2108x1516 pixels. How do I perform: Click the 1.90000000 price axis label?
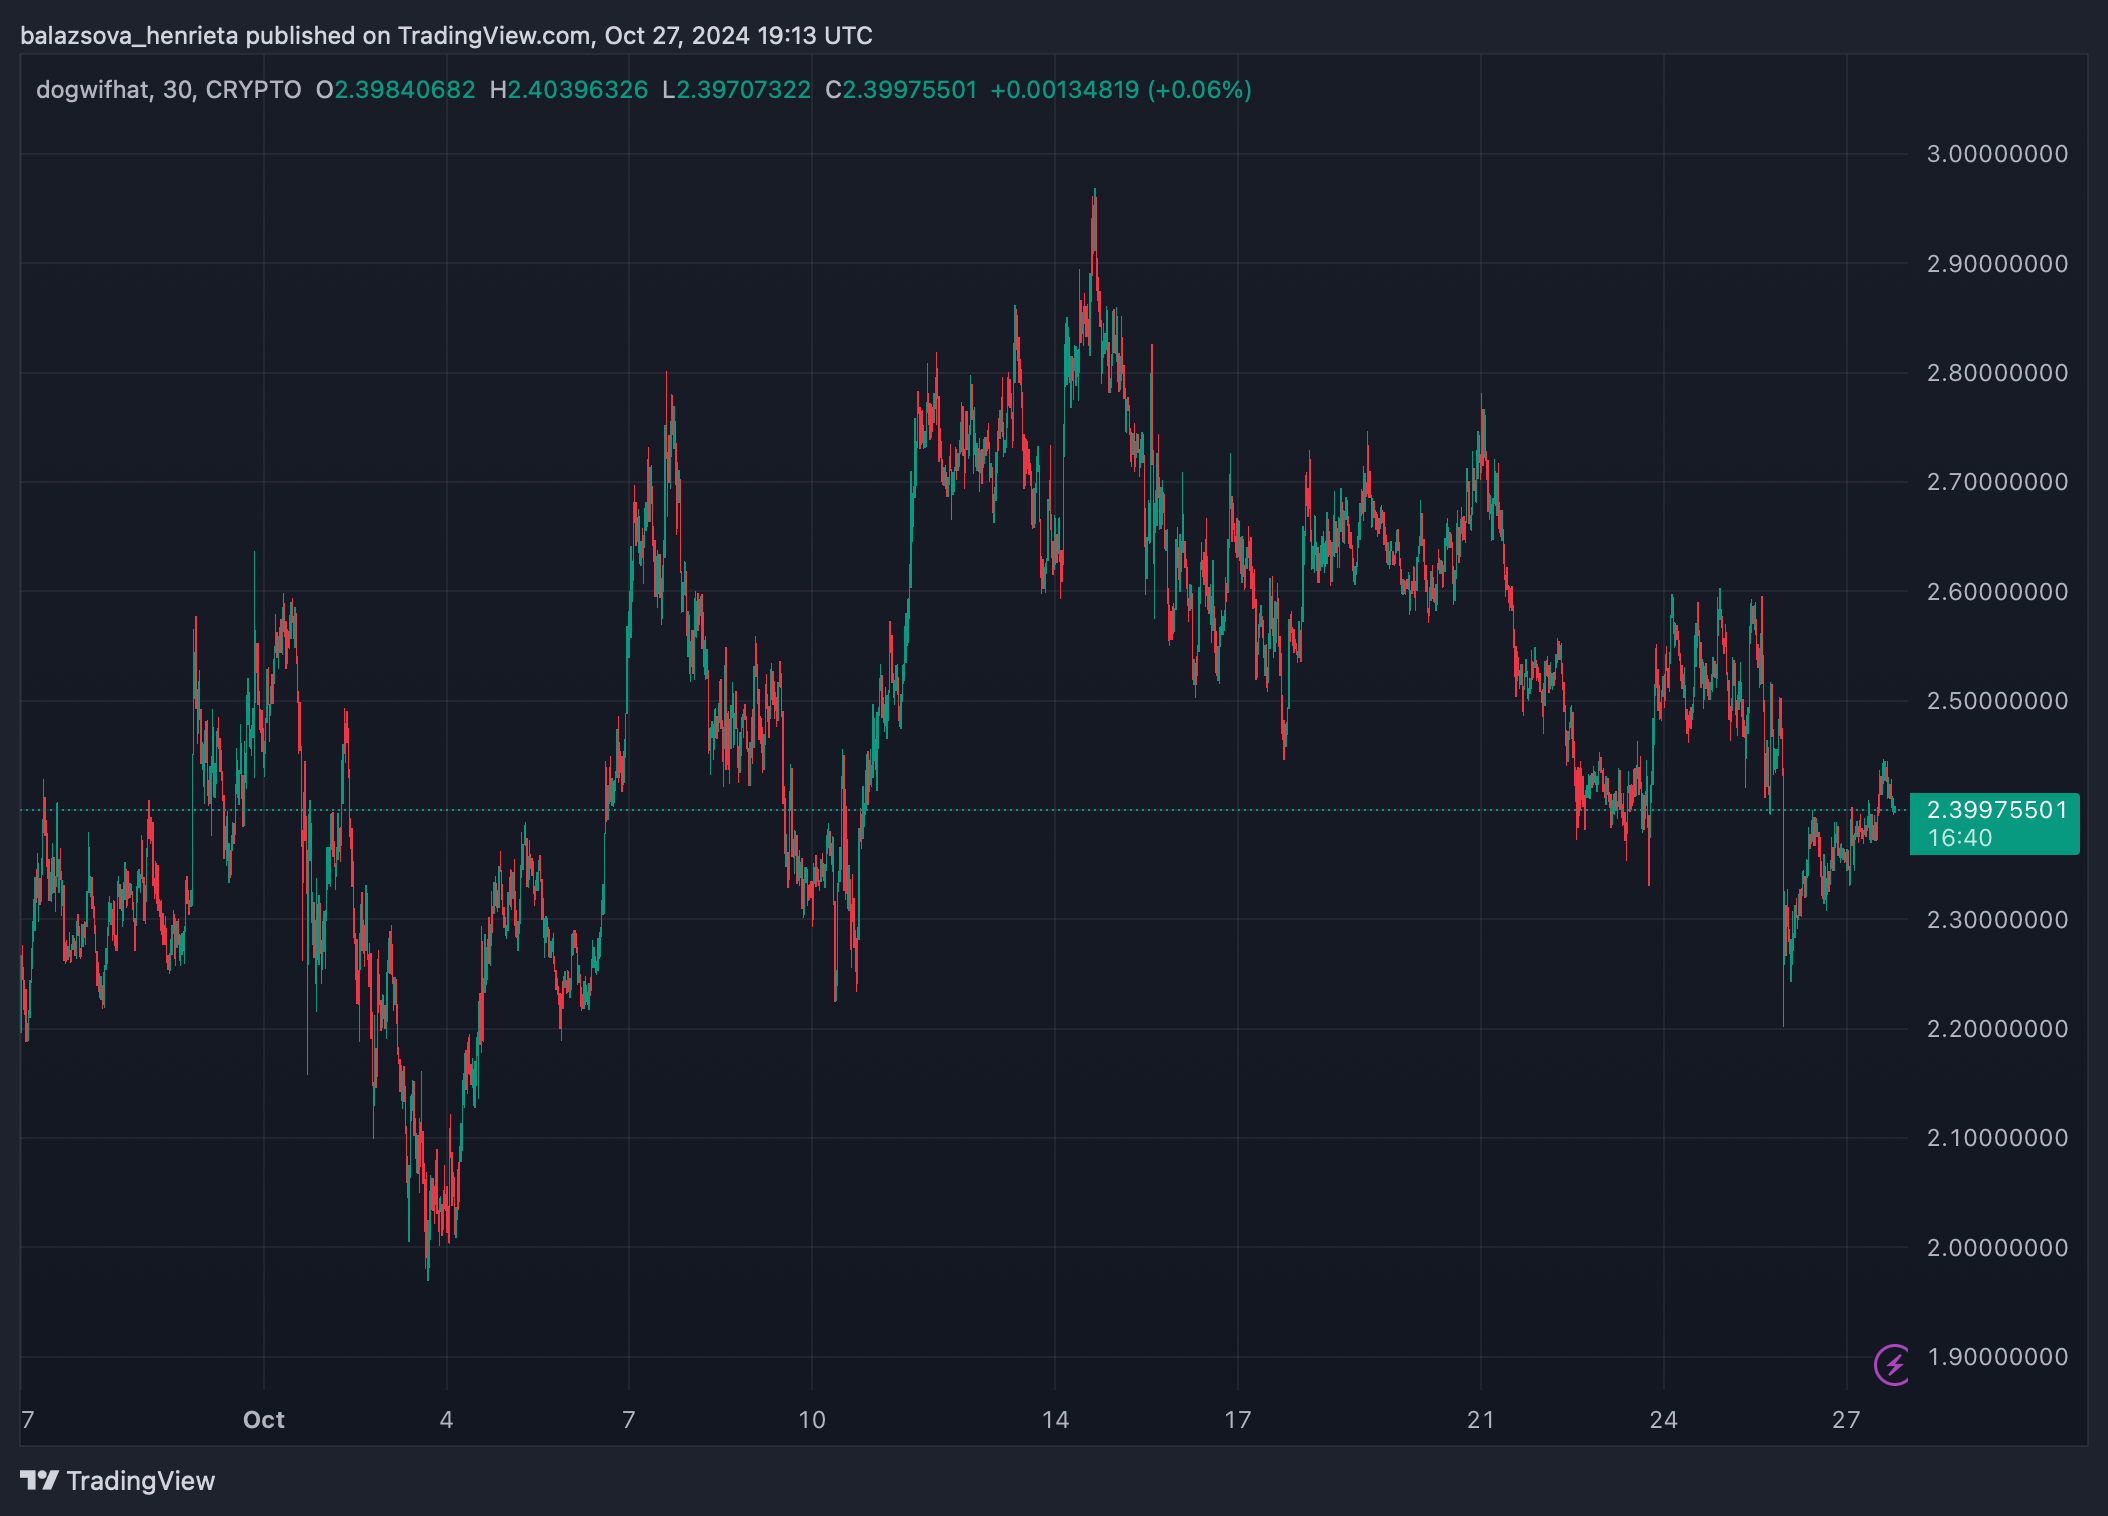1996,1357
